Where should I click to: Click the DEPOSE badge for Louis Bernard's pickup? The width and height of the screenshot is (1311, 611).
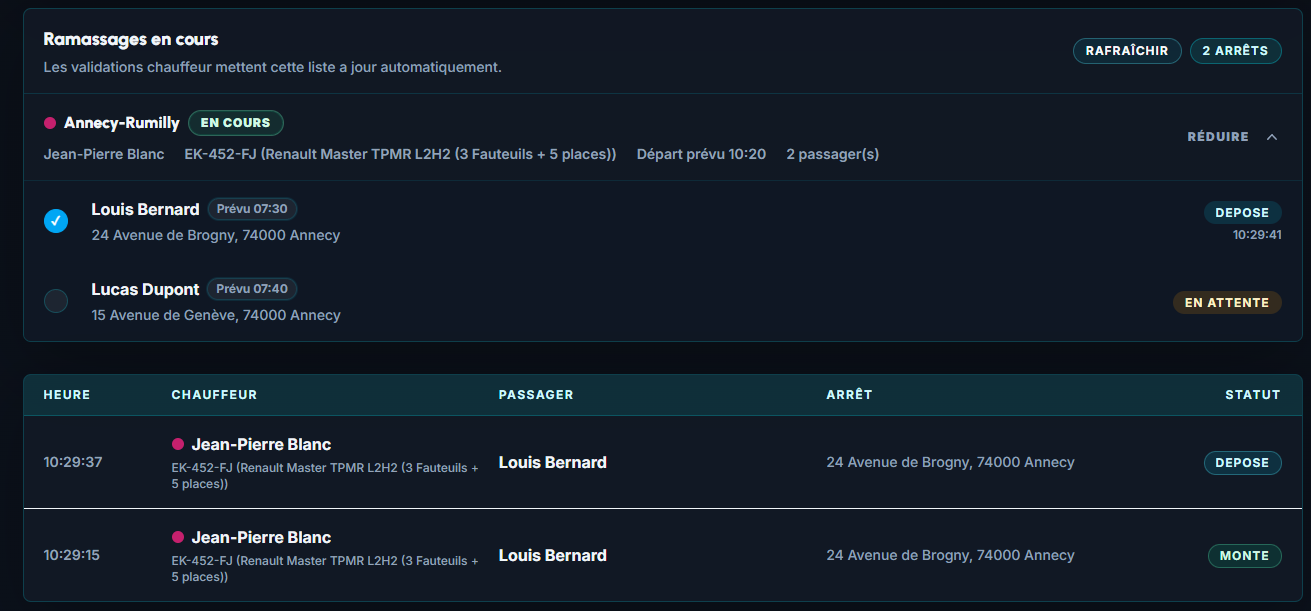point(1242,213)
